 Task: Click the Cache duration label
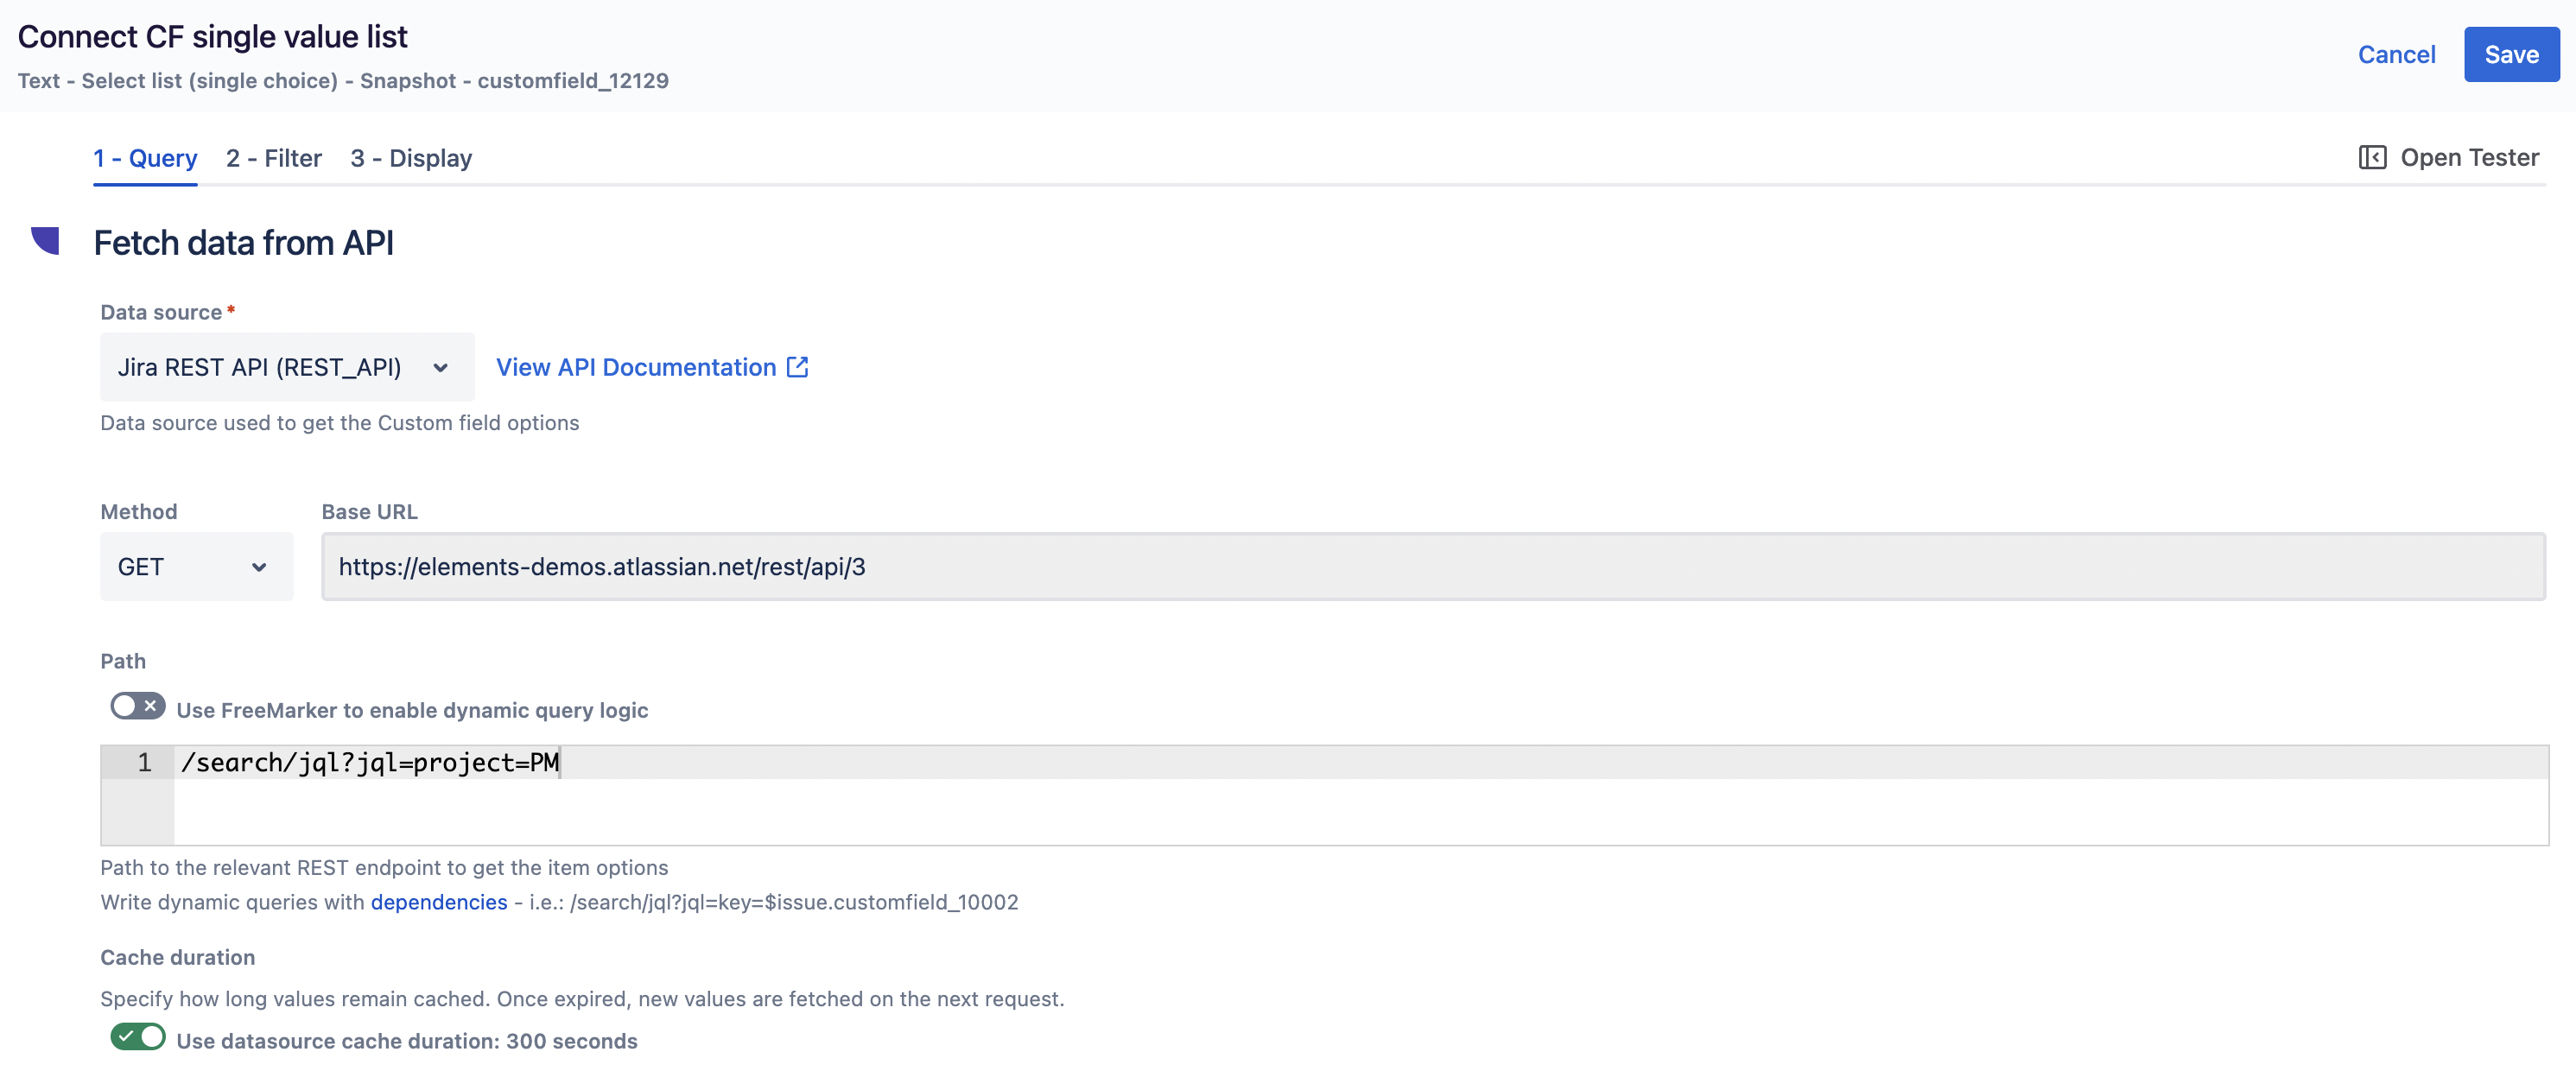177,957
